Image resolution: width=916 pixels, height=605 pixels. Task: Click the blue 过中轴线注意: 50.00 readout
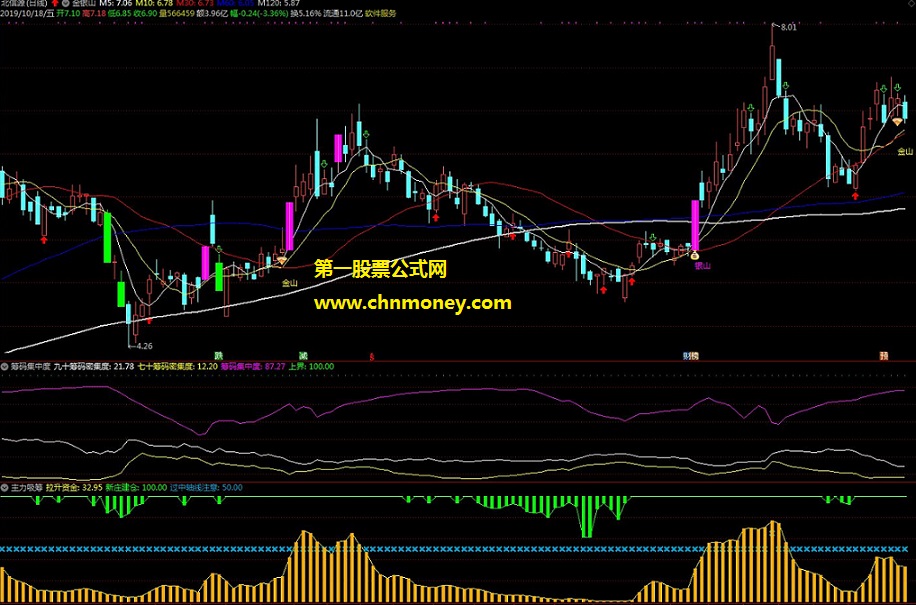coord(206,486)
